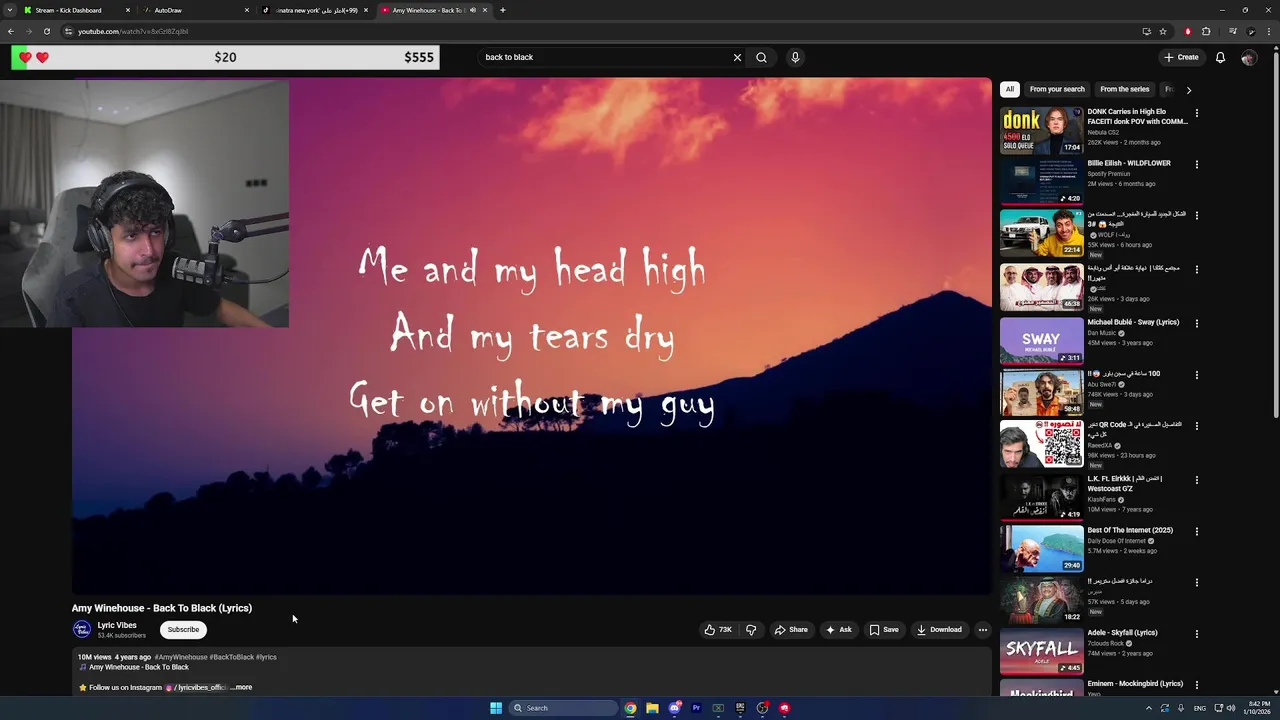Clear the YouTube search box with X
1280x720 pixels.
point(737,57)
